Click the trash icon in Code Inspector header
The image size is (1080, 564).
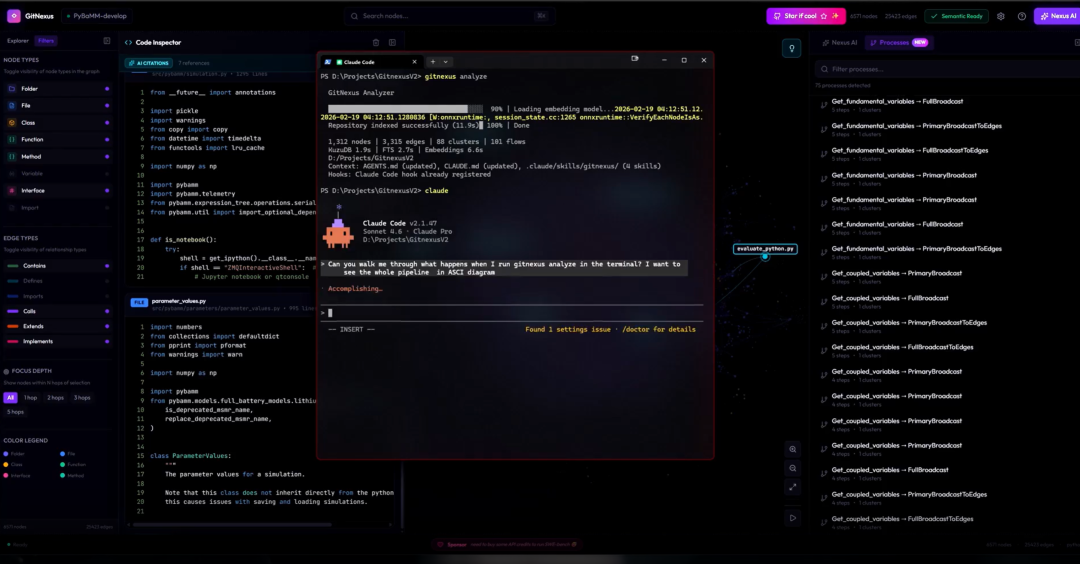pos(376,43)
